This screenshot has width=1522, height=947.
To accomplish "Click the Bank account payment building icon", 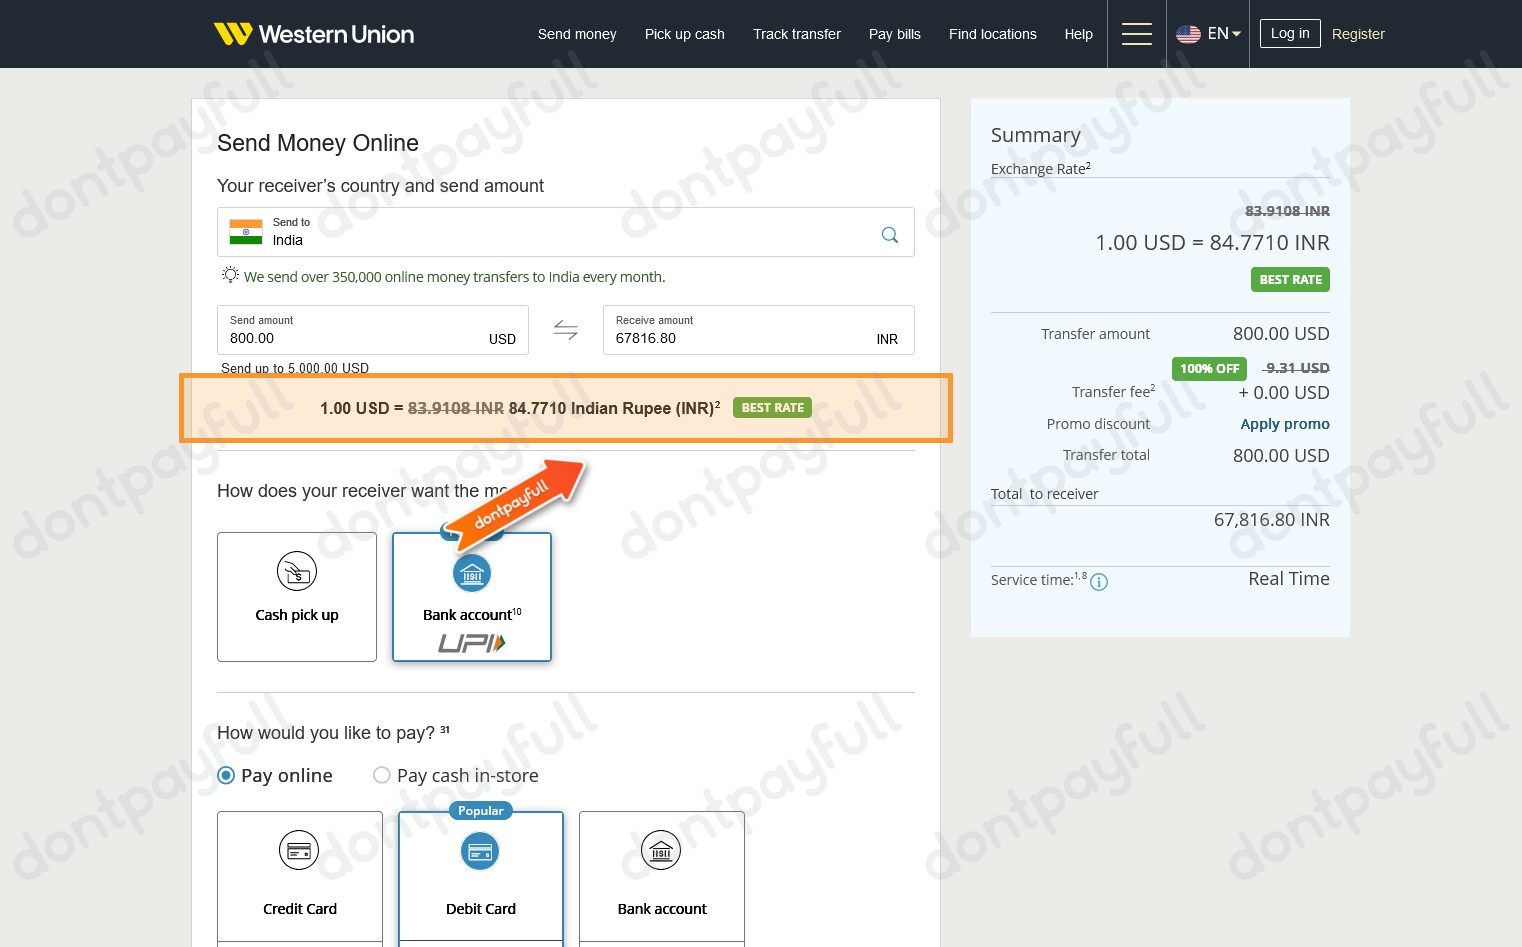I will [x=661, y=851].
